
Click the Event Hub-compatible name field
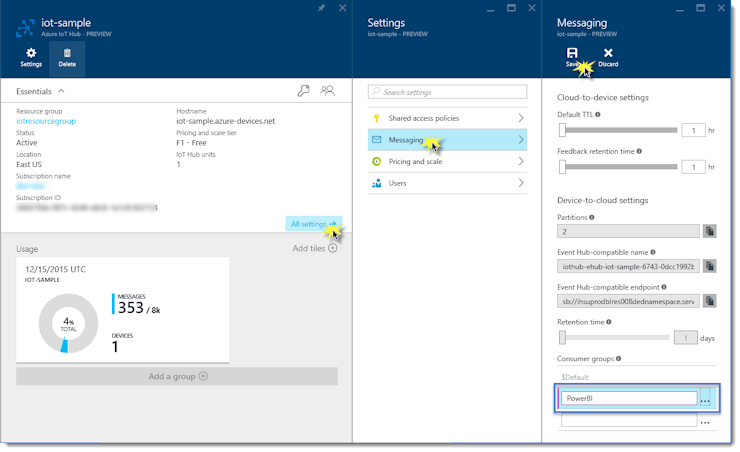[628, 267]
